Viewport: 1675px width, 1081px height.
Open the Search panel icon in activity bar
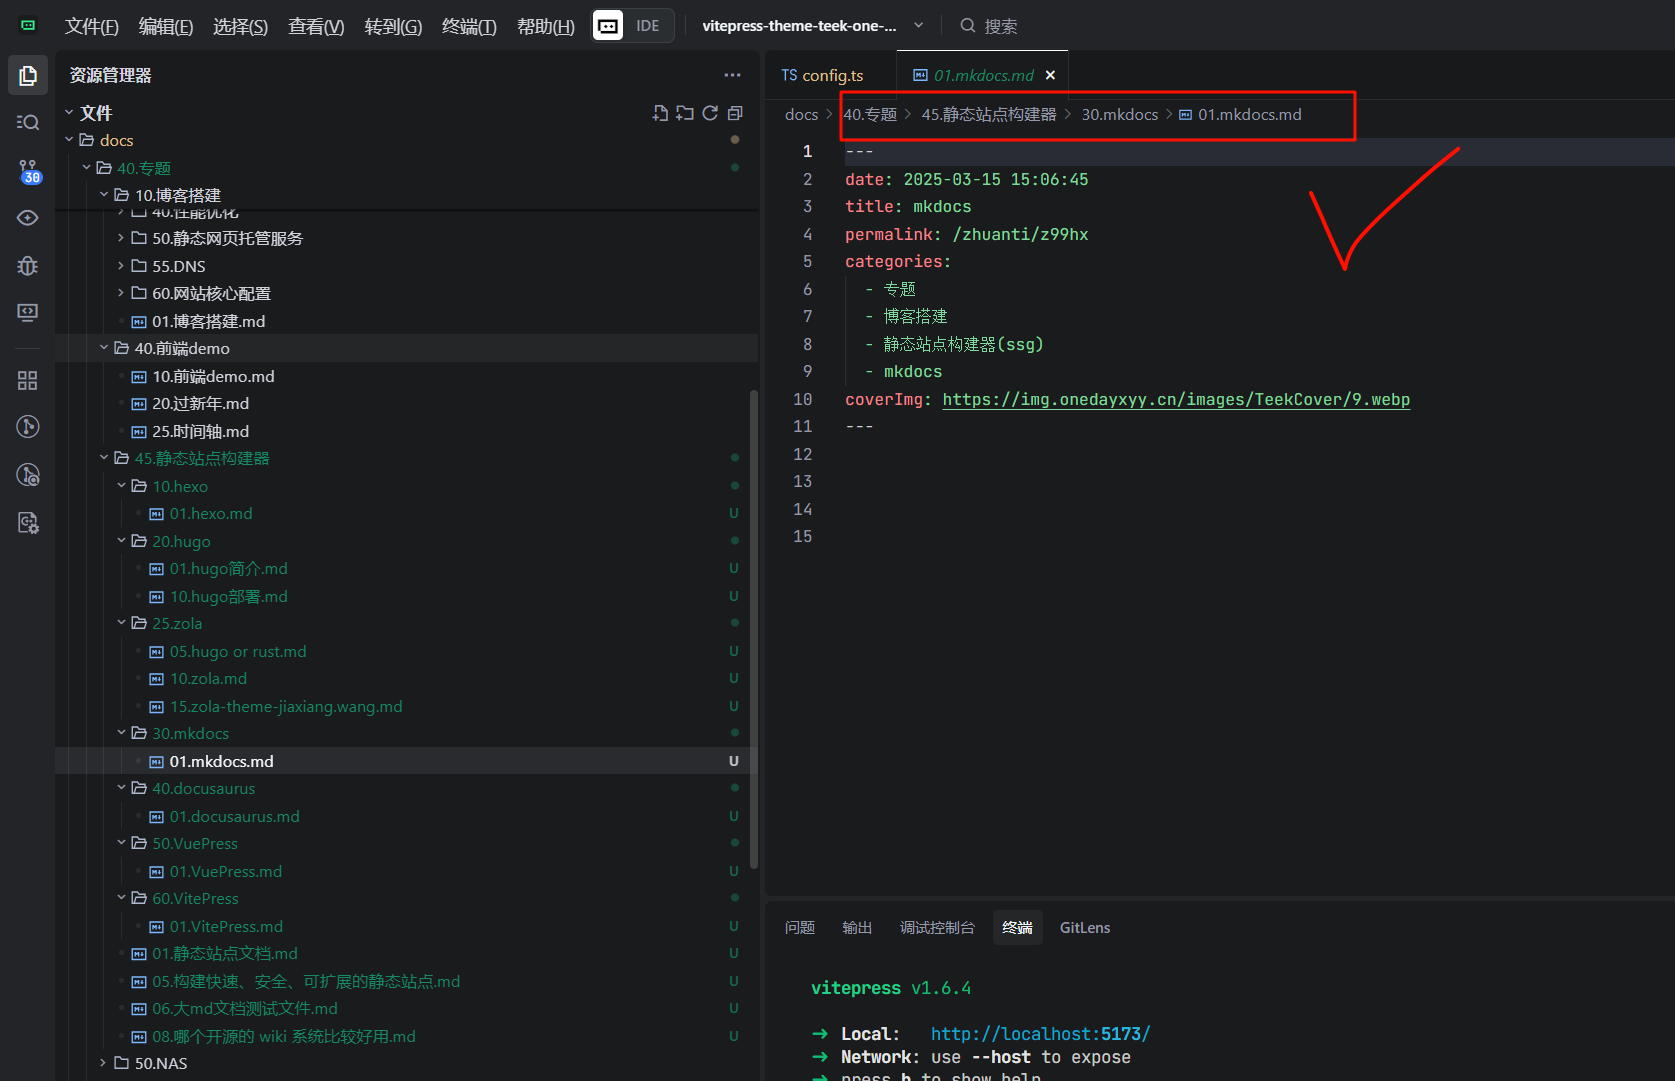pos(28,122)
